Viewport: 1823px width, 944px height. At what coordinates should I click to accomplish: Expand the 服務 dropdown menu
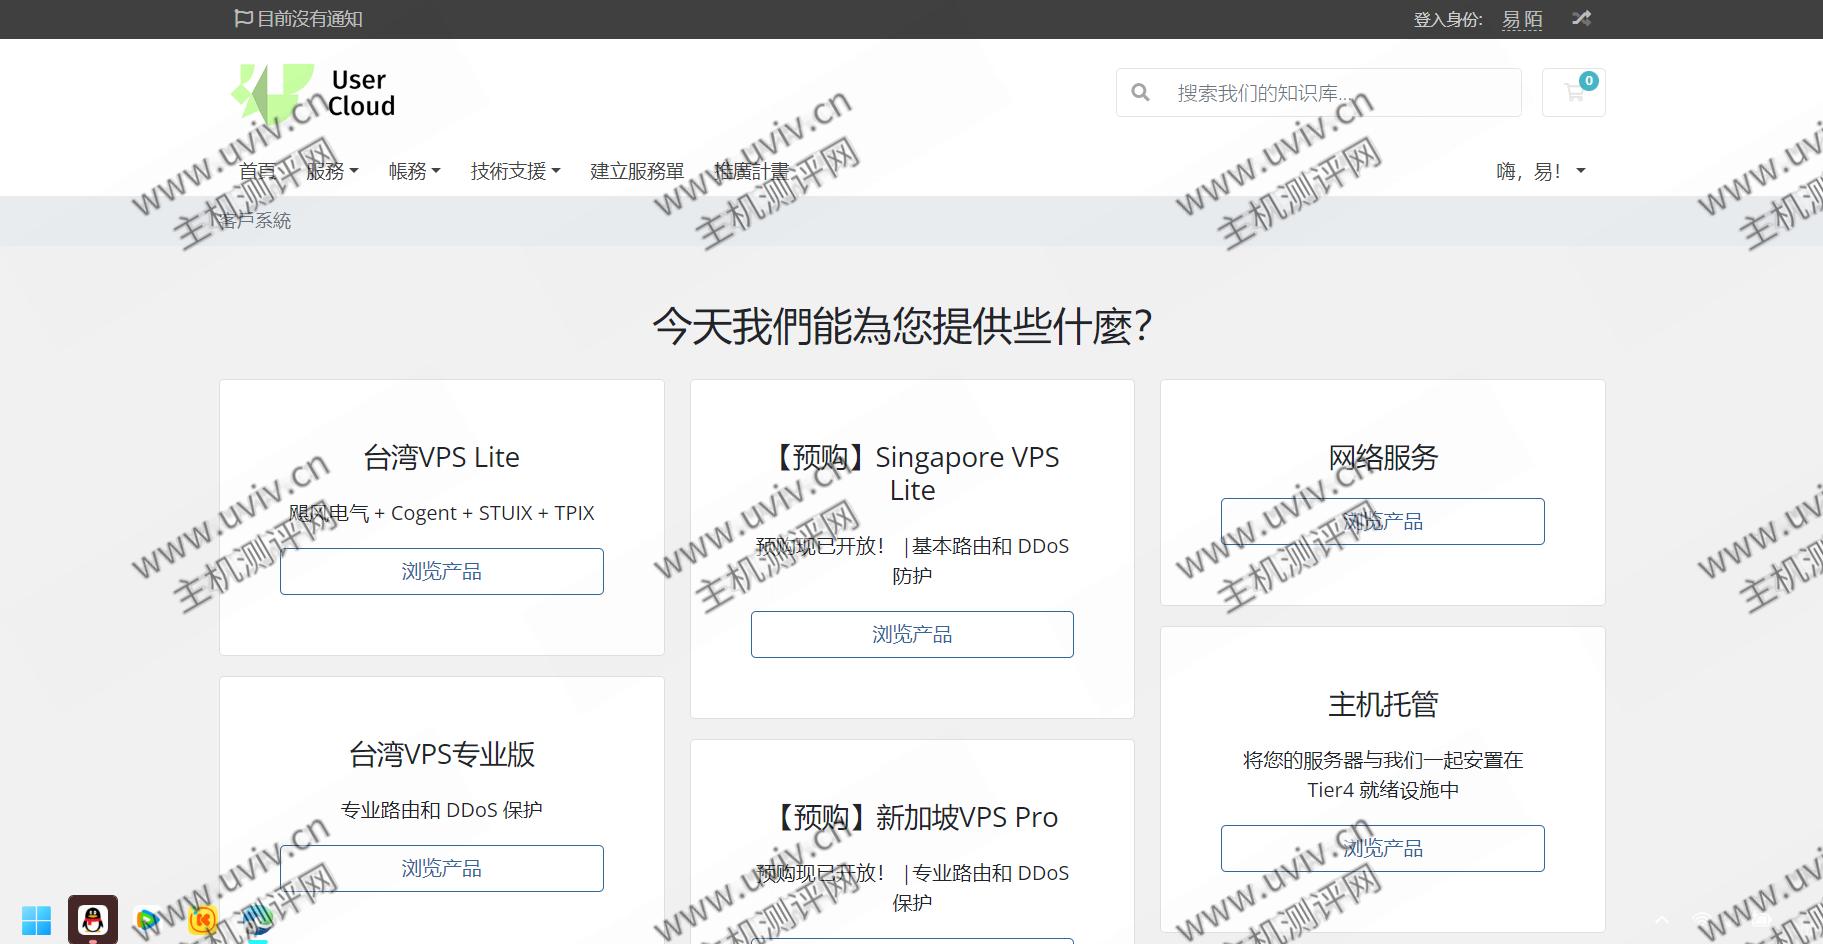pos(331,171)
